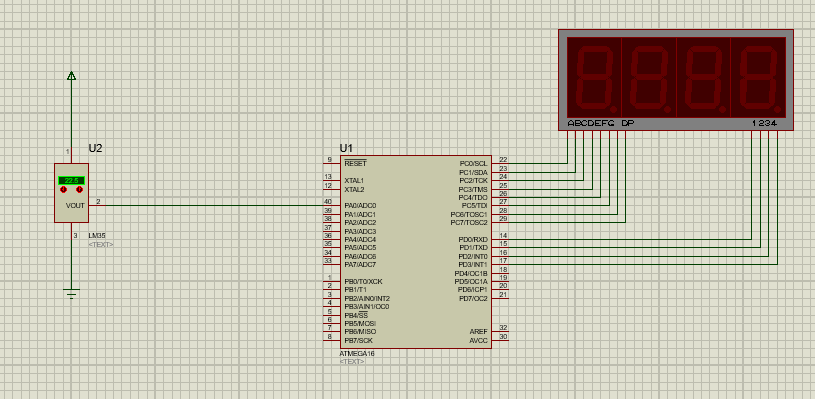Viewport: 815px width, 399px height.
Task: Click the PA0/ADC0 pin label
Action: (x=360, y=206)
